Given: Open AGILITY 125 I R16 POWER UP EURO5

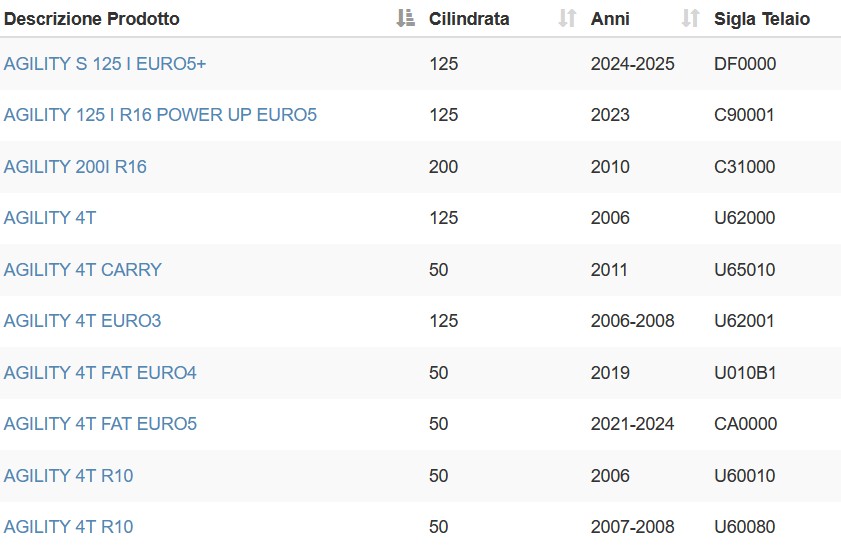Looking at the screenshot, I should click(x=160, y=115).
